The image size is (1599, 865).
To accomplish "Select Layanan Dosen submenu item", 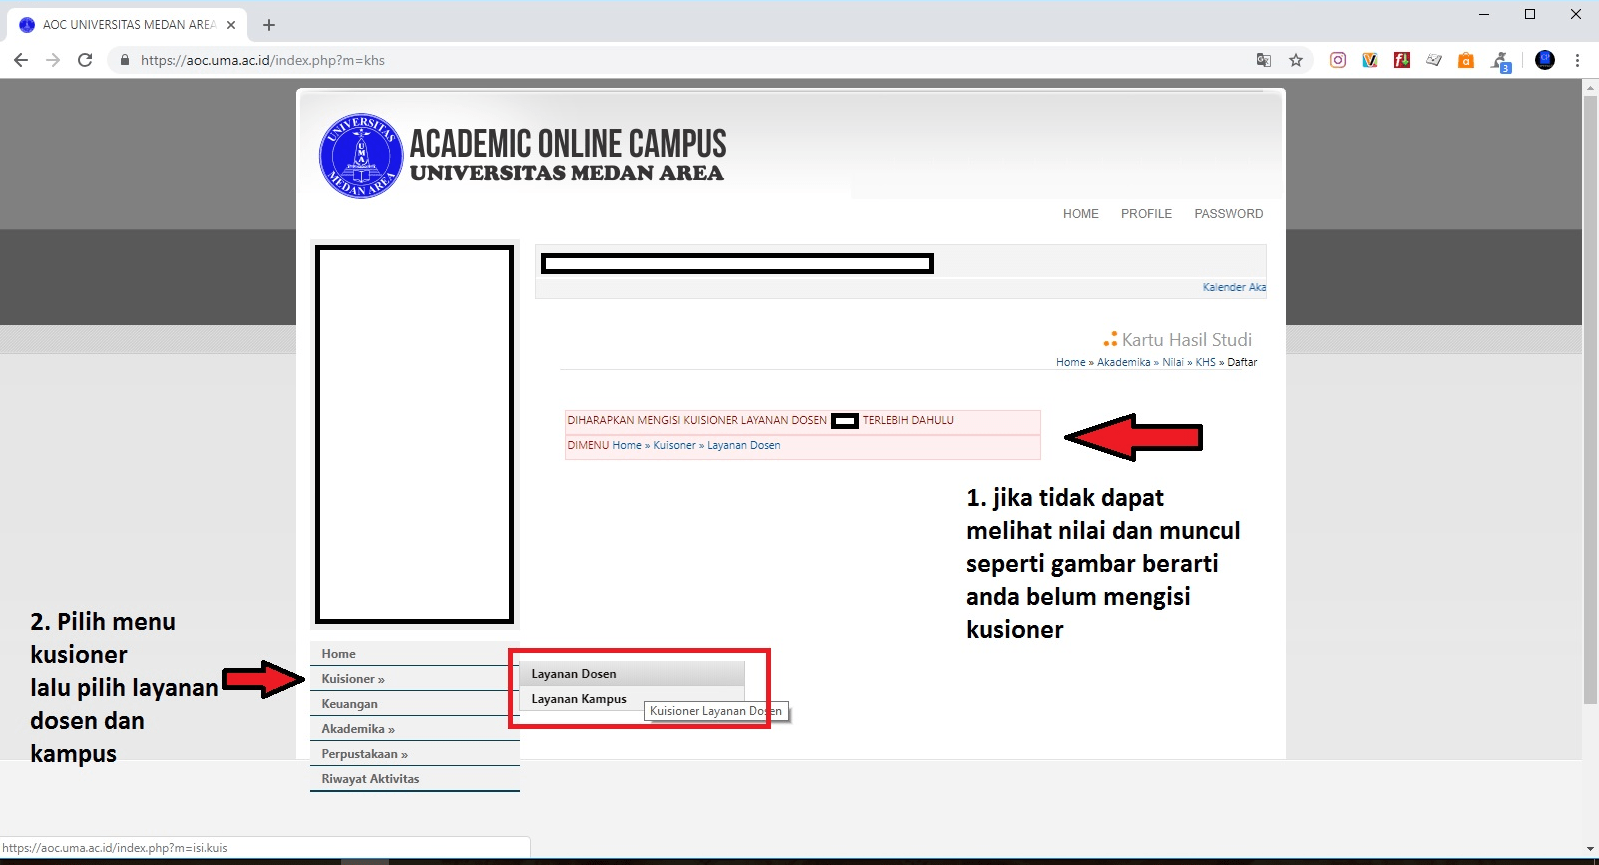I will coord(632,674).
